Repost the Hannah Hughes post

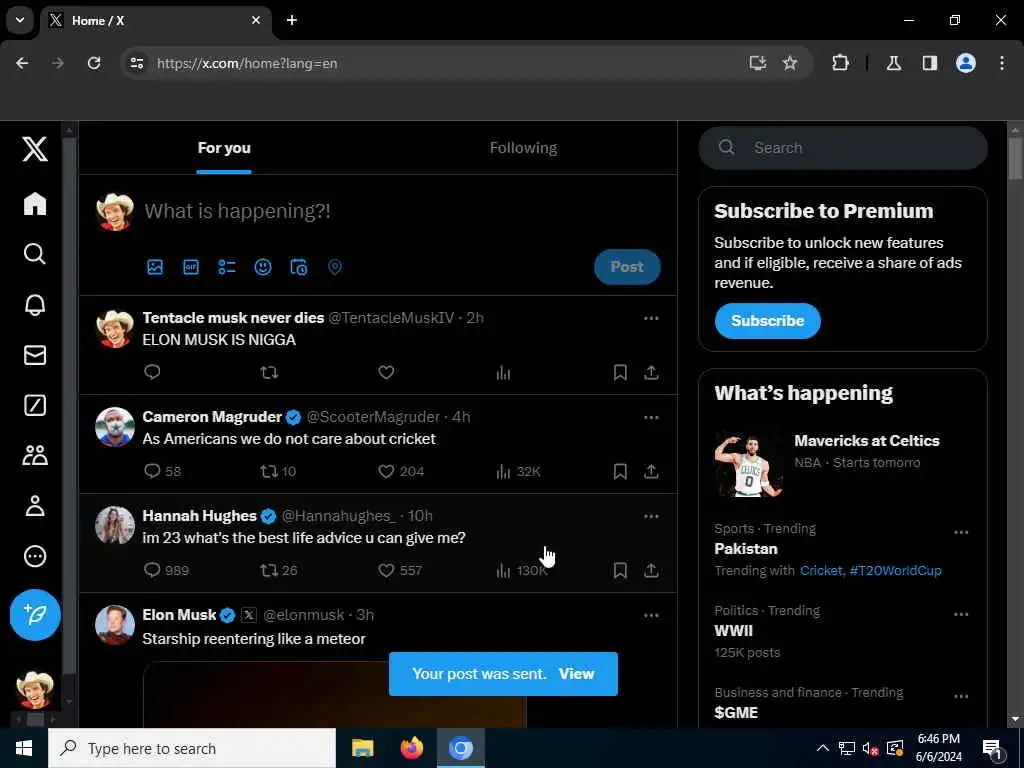coord(269,570)
